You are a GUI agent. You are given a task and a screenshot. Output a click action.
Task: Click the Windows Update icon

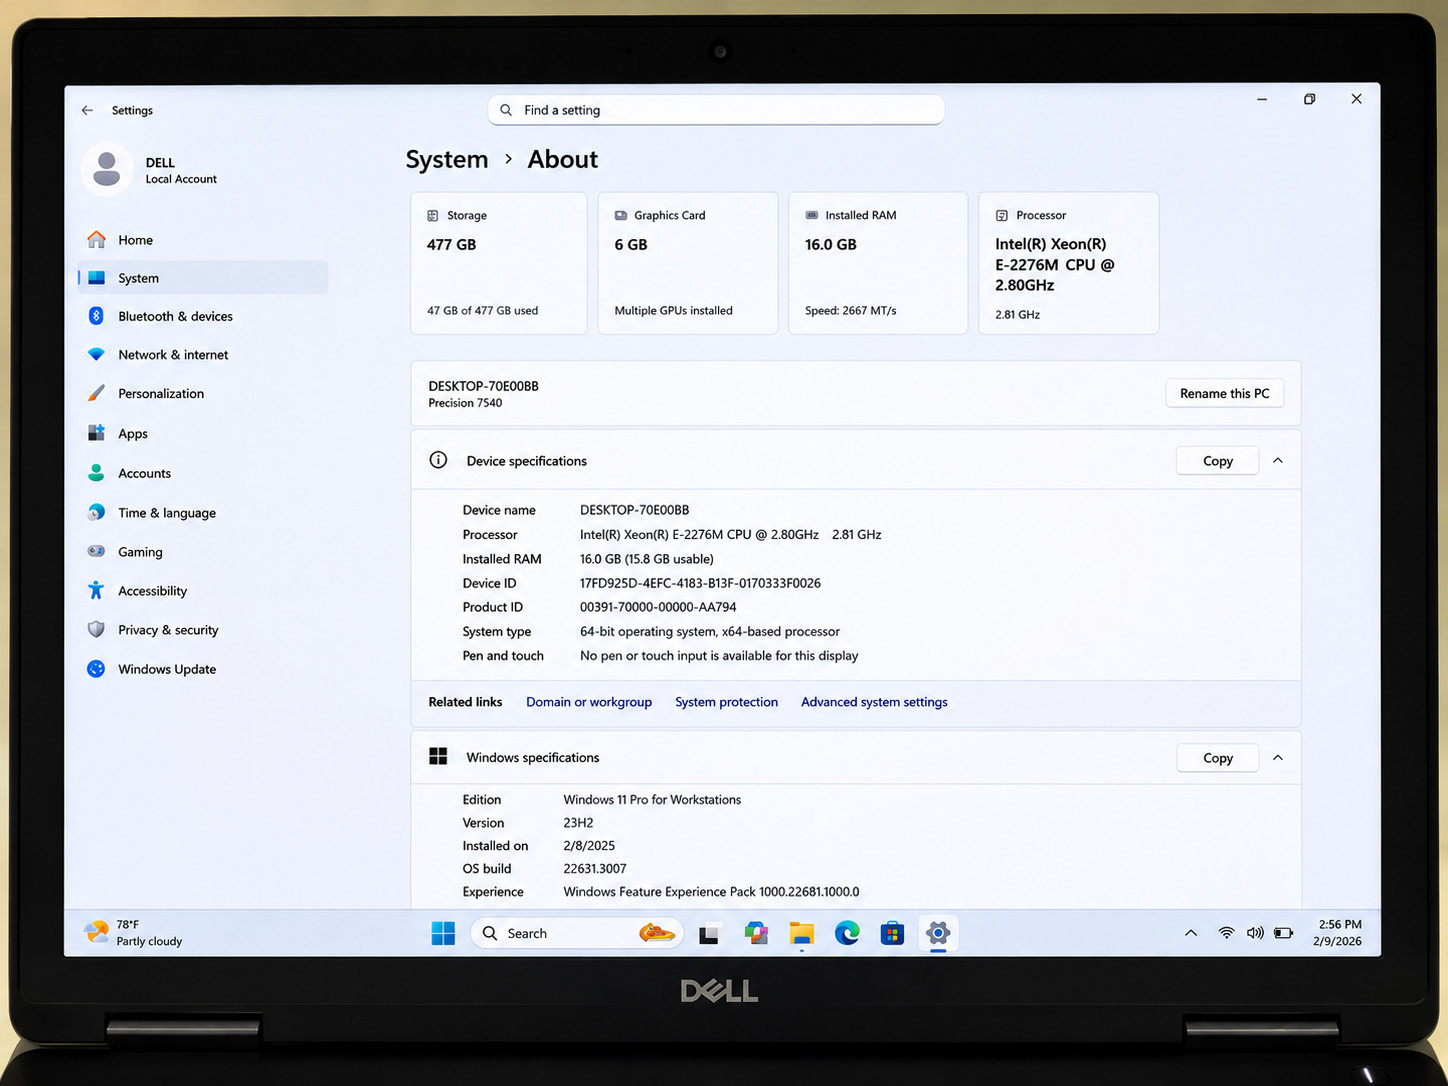pos(96,669)
